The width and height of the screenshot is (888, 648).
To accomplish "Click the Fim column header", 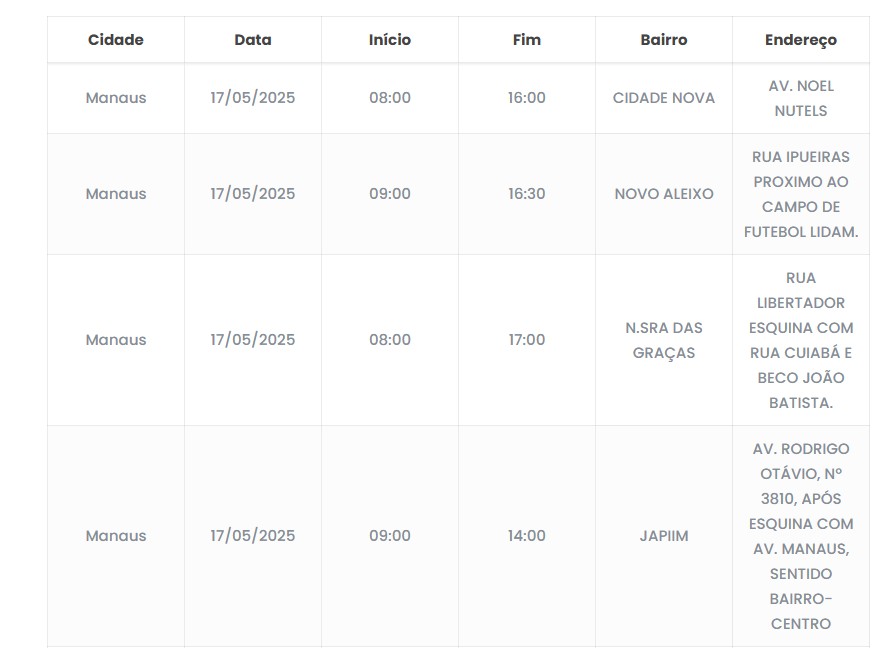I will pos(527,40).
